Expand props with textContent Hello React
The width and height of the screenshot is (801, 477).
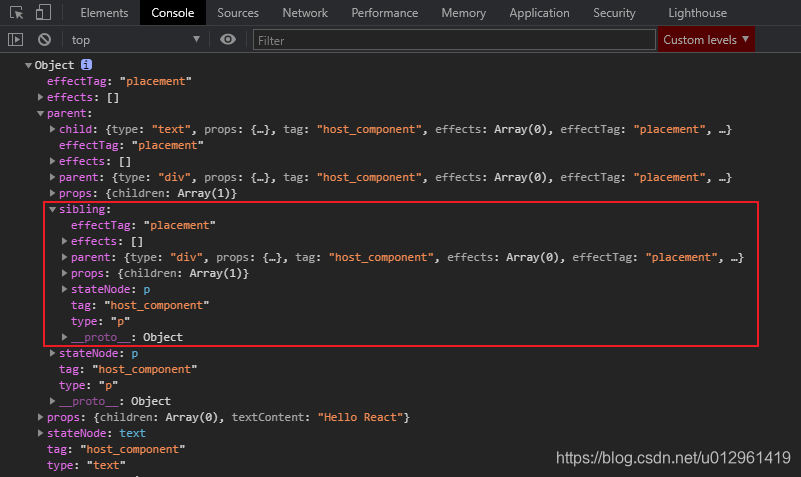(40, 417)
